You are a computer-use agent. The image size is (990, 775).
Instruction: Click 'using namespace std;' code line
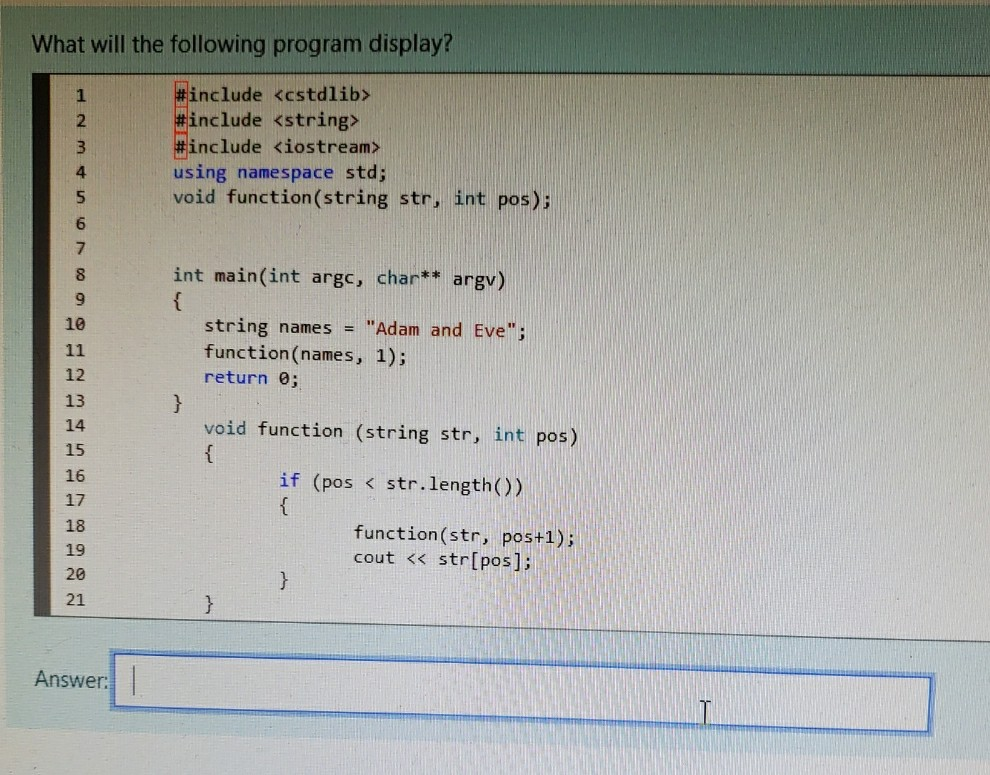pyautogui.click(x=280, y=172)
